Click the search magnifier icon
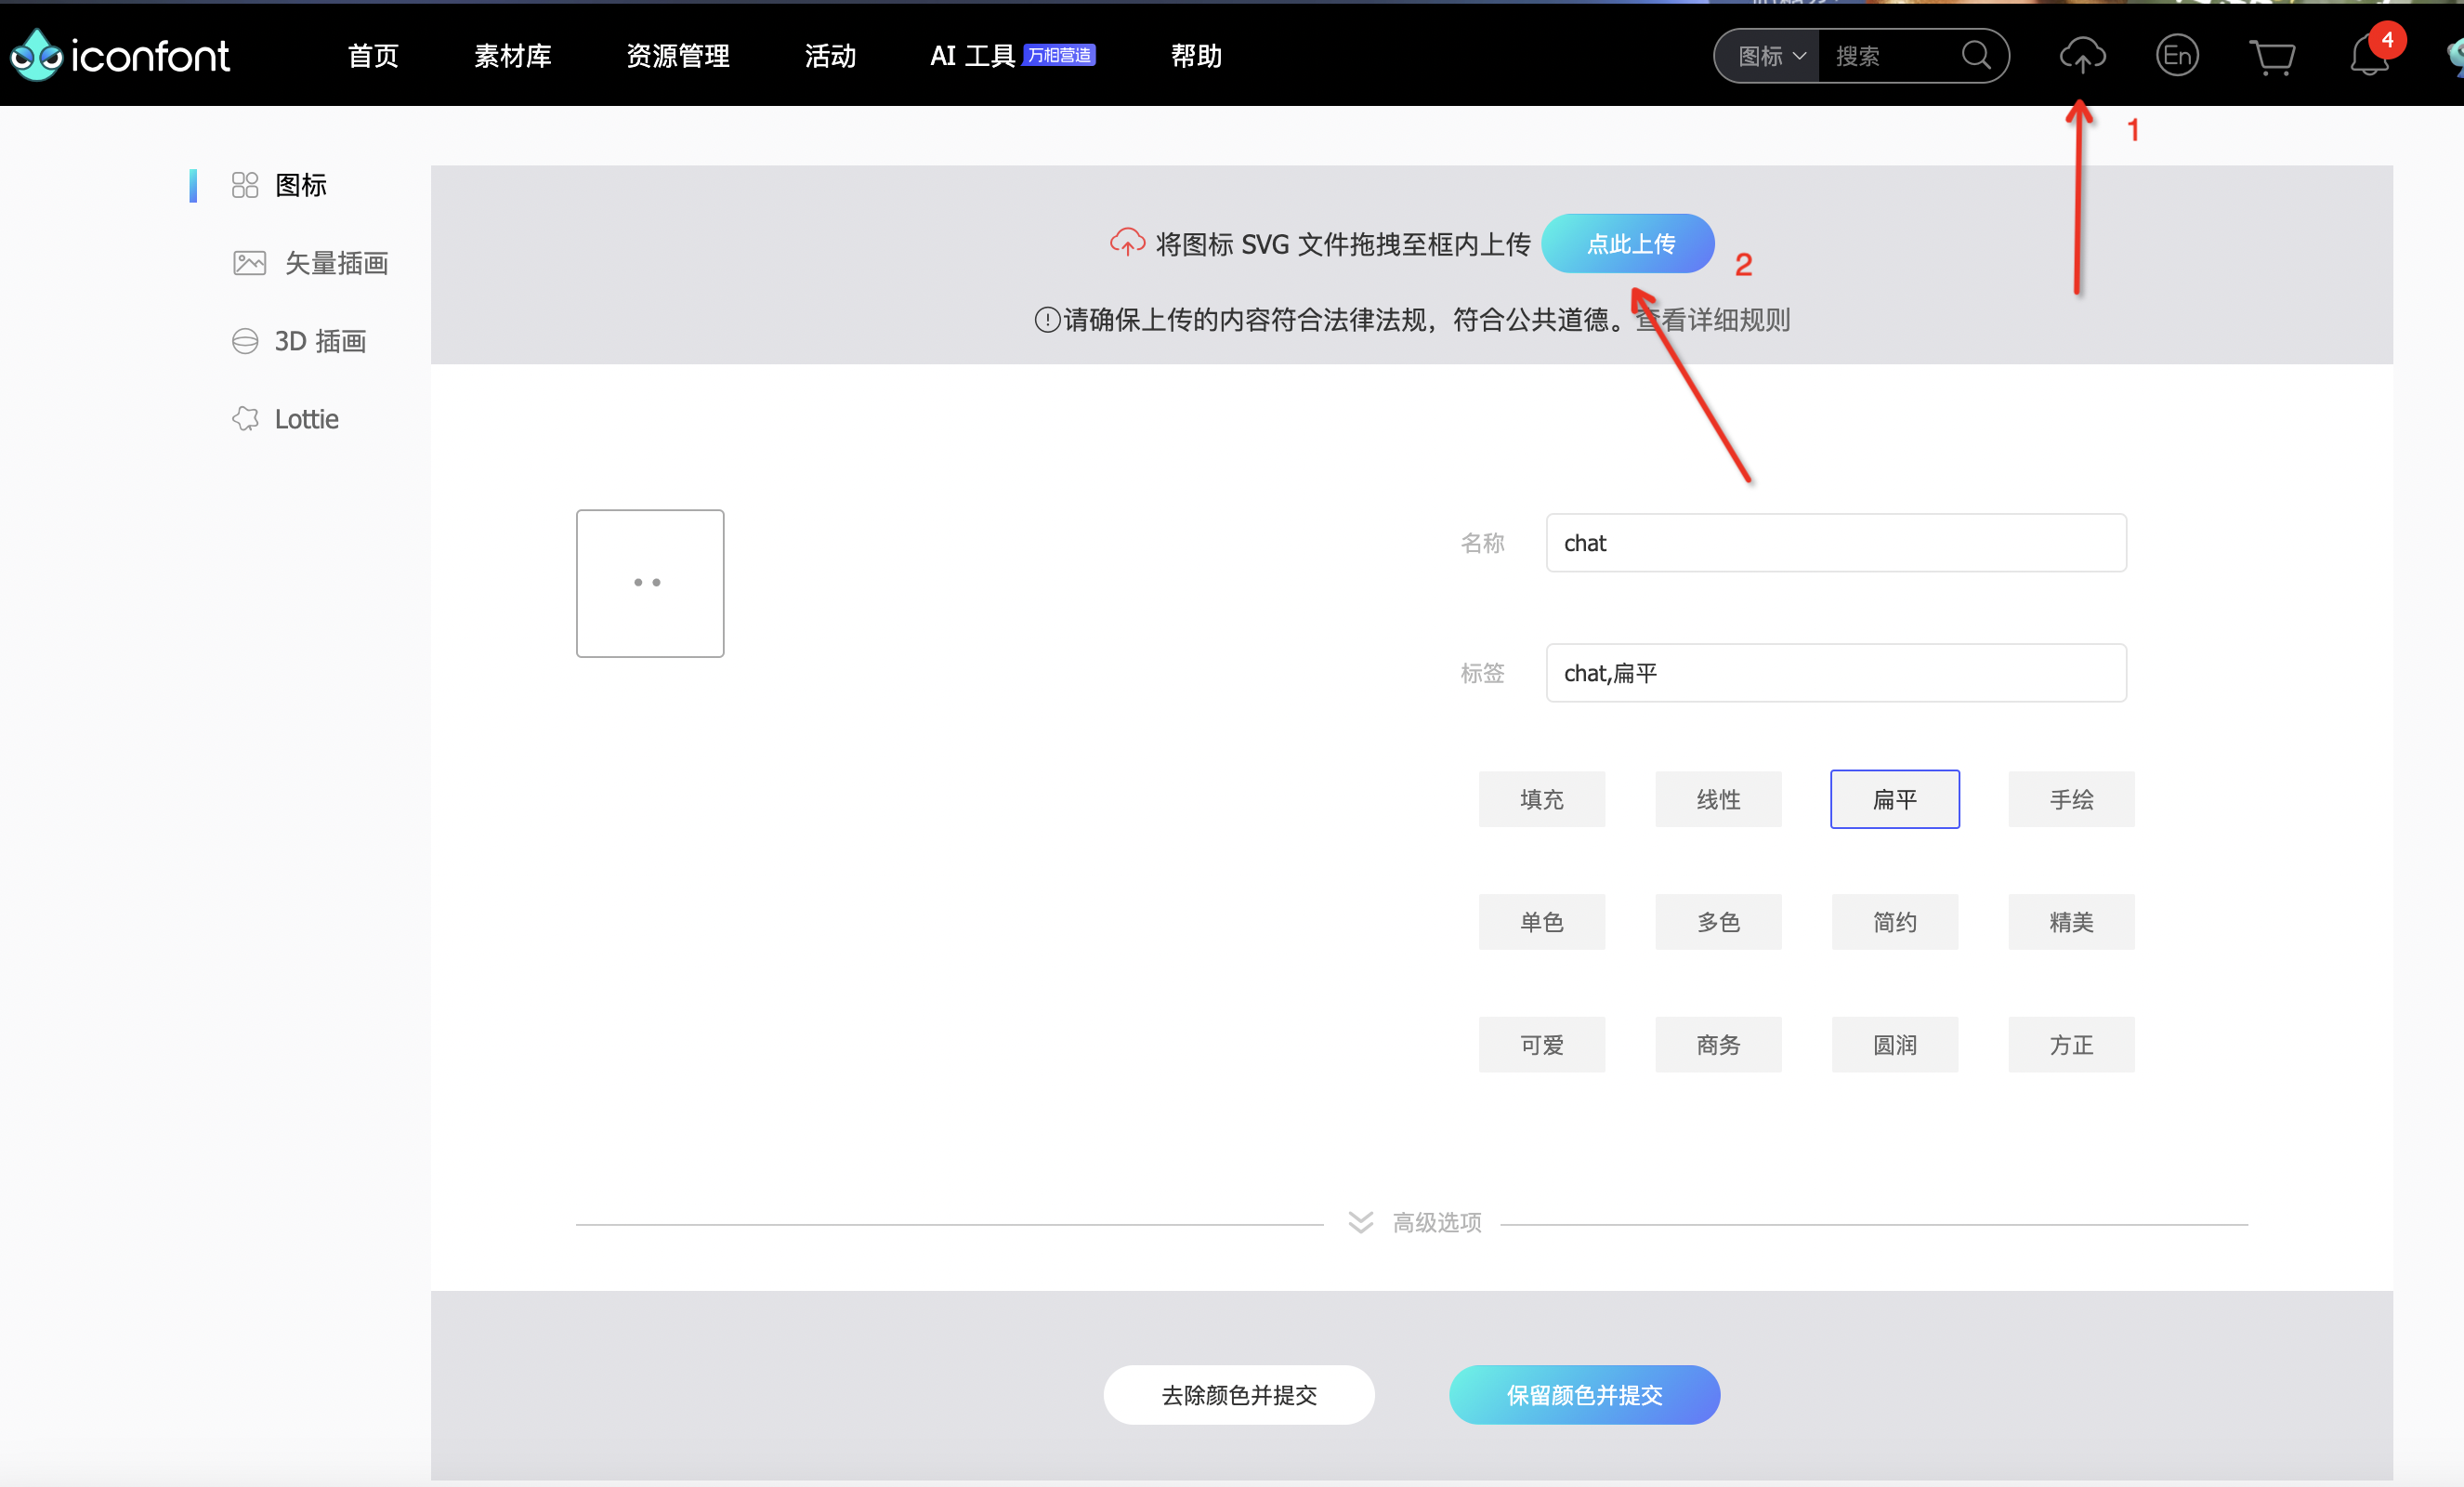Image resolution: width=2464 pixels, height=1487 pixels. [1975, 56]
